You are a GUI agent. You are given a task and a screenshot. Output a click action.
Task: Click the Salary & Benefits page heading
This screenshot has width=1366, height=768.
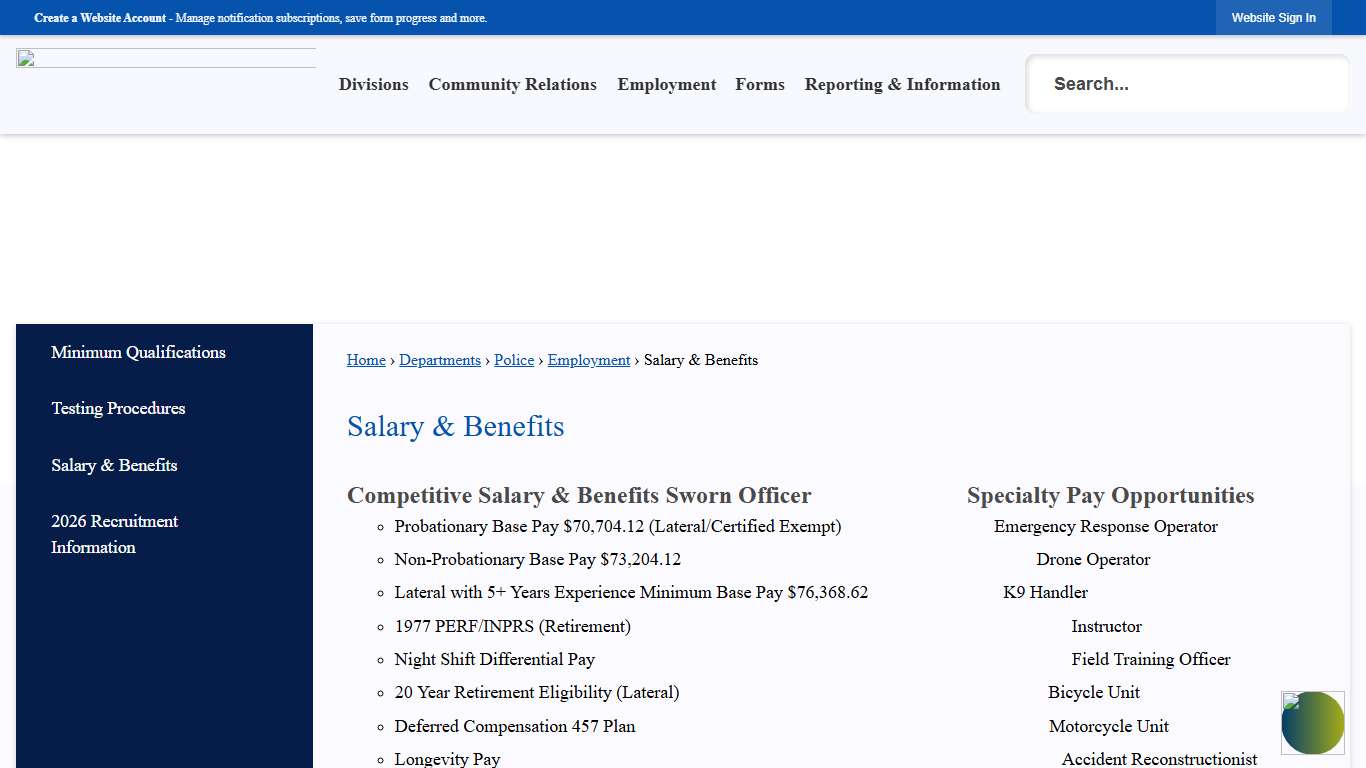[x=455, y=426]
